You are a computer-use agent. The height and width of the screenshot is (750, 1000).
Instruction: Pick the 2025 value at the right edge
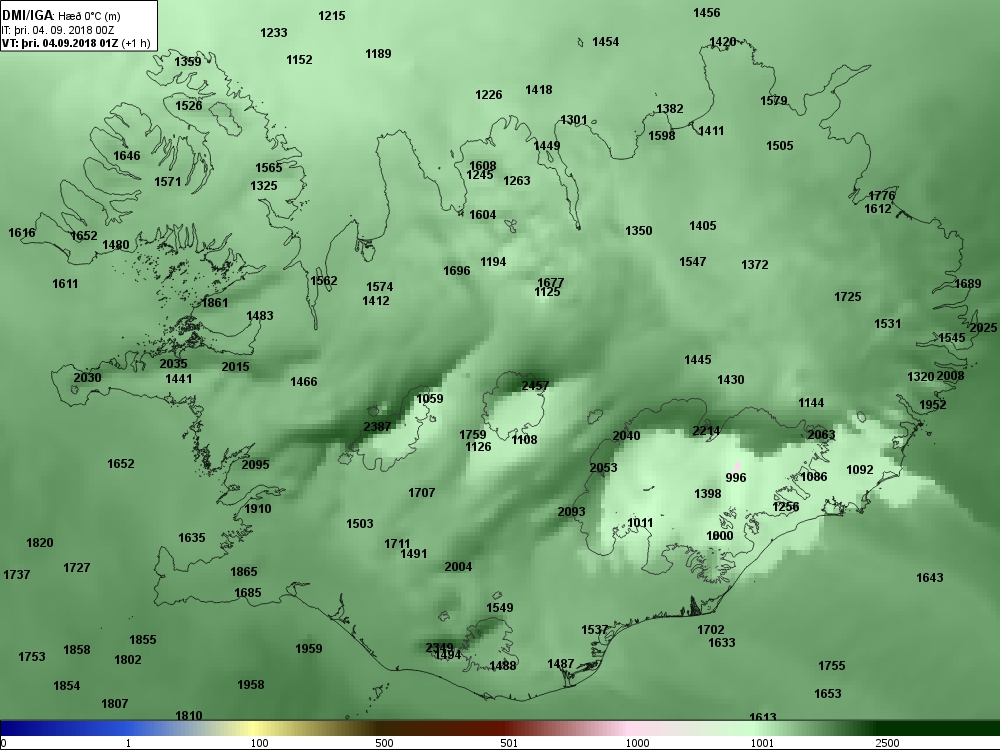[x=983, y=327]
